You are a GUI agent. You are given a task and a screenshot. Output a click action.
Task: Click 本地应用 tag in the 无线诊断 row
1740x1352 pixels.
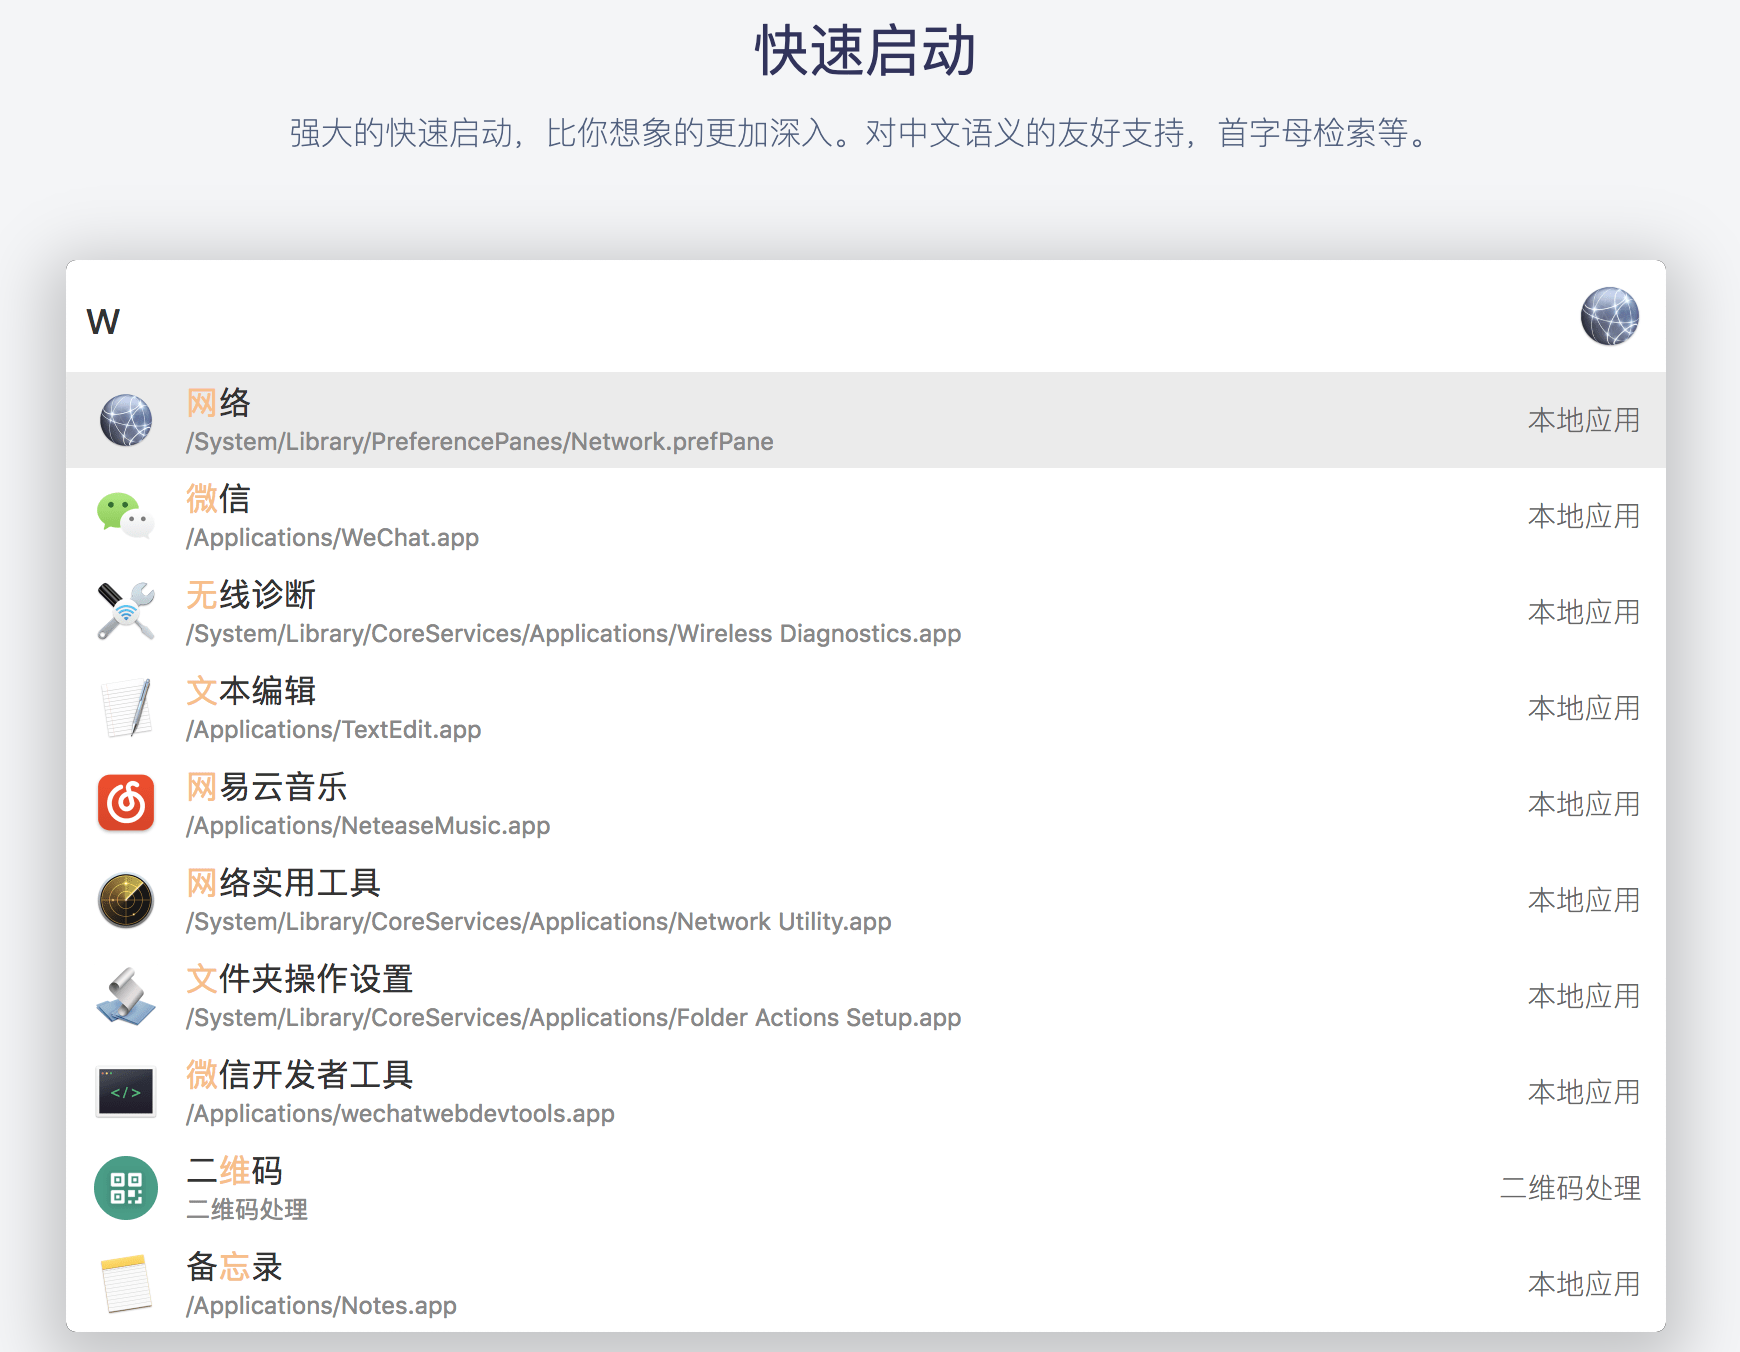tap(1584, 612)
